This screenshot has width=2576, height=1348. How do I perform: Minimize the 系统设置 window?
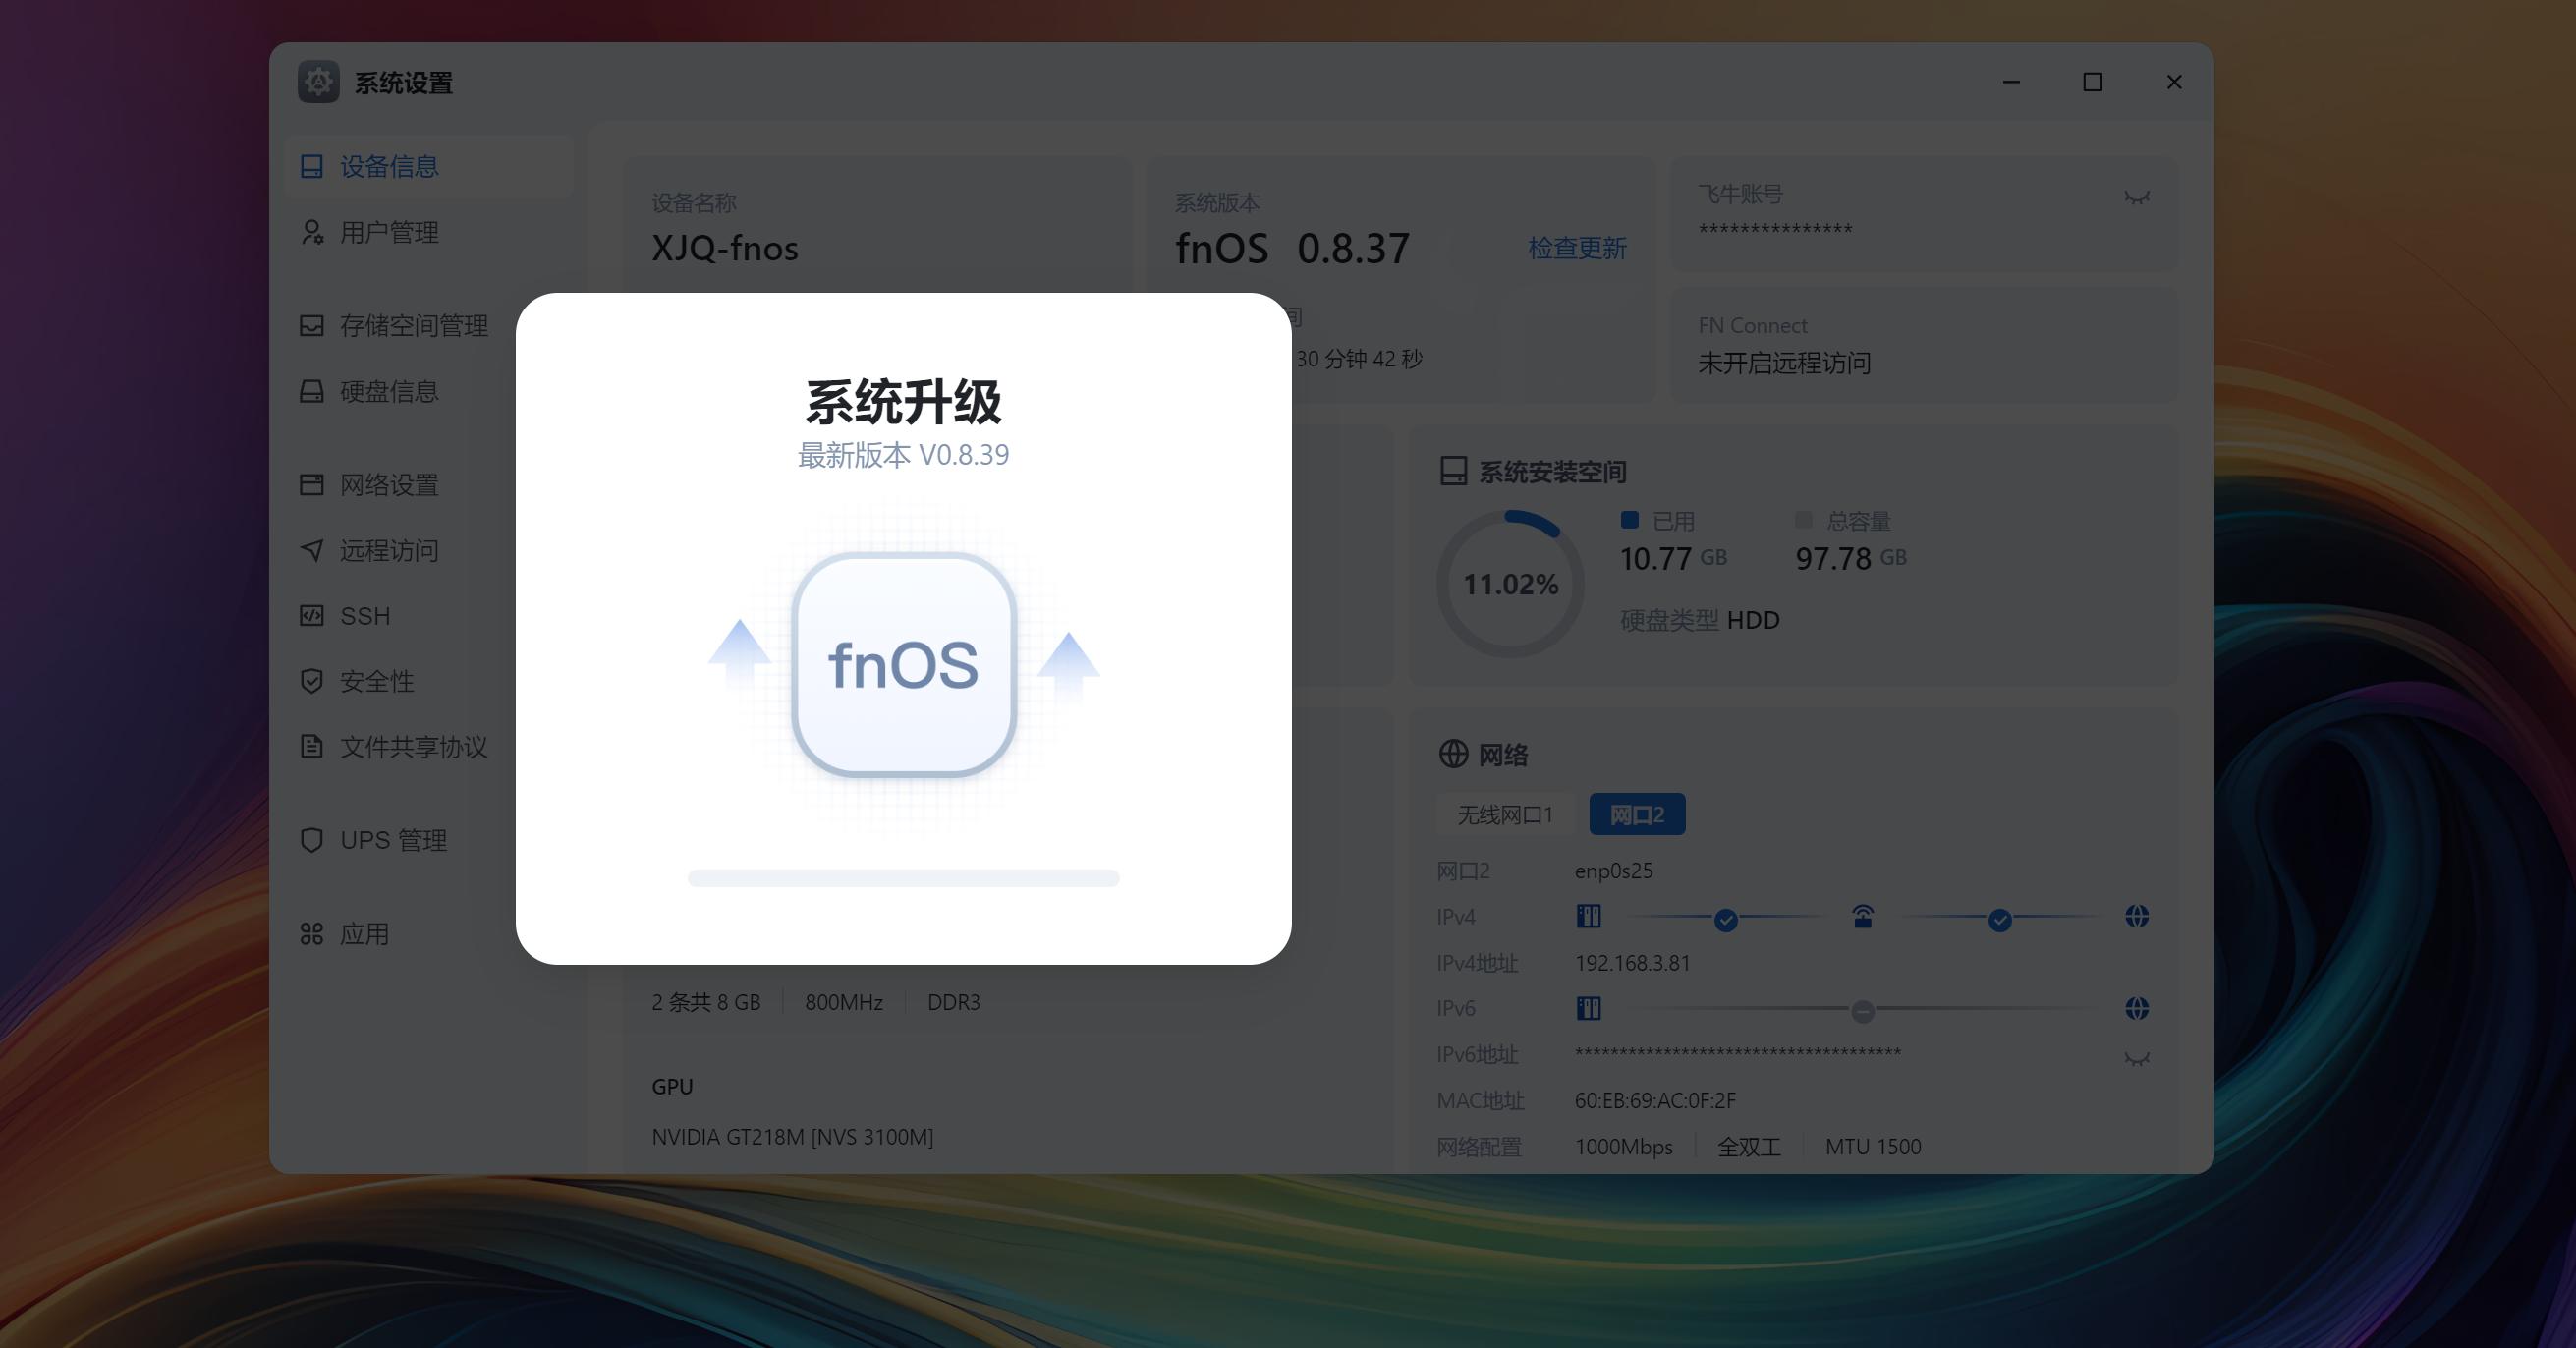point(2011,82)
